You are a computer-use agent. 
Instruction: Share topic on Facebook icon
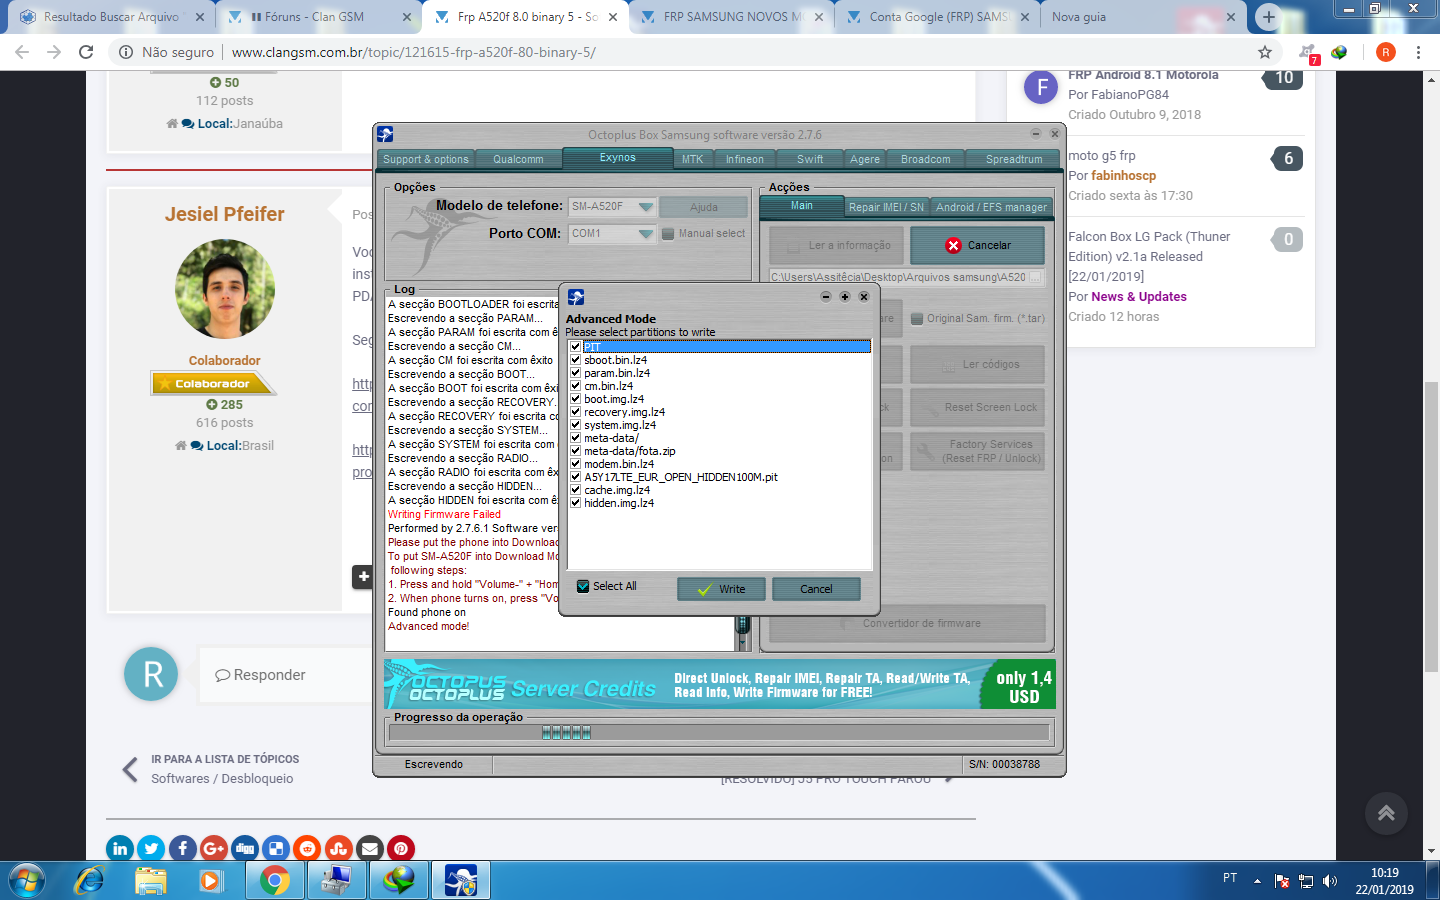point(182,849)
